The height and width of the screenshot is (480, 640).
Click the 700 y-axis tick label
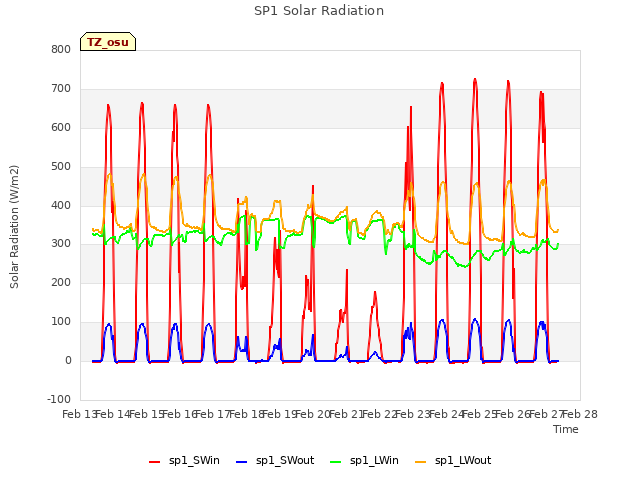61,89
